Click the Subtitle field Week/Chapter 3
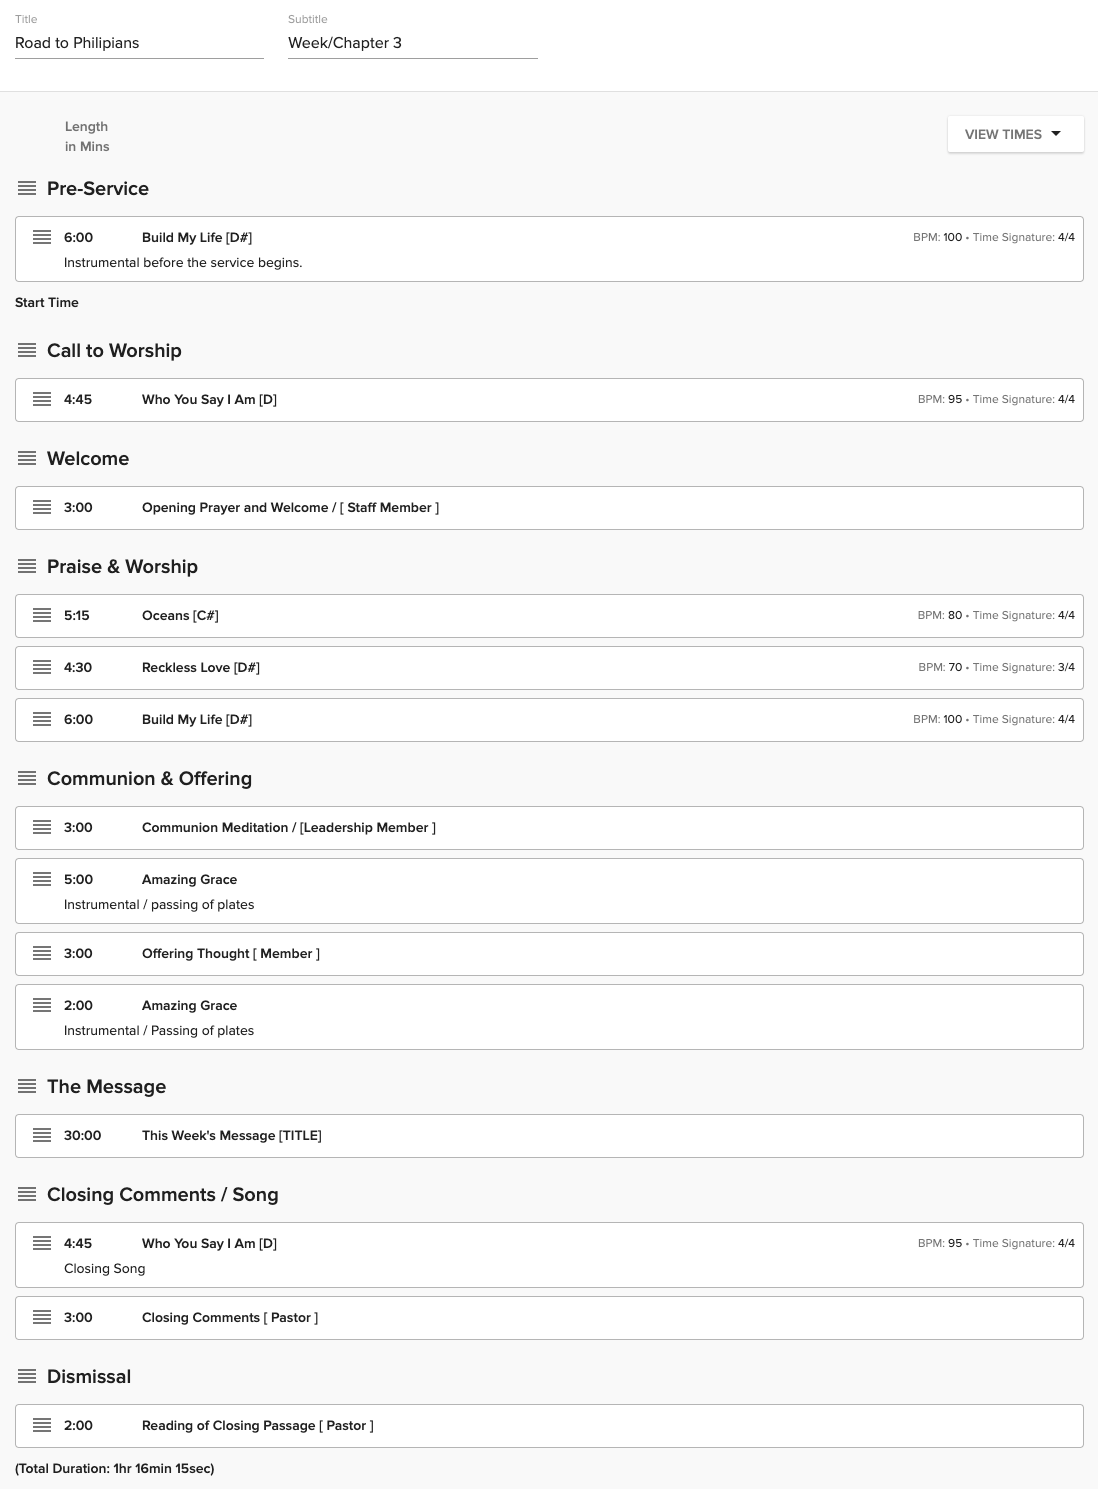The height and width of the screenshot is (1489, 1098). click(412, 43)
